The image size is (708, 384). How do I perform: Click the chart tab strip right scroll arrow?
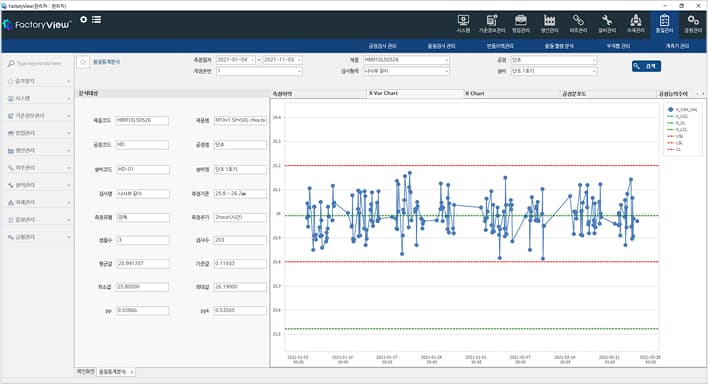703,94
